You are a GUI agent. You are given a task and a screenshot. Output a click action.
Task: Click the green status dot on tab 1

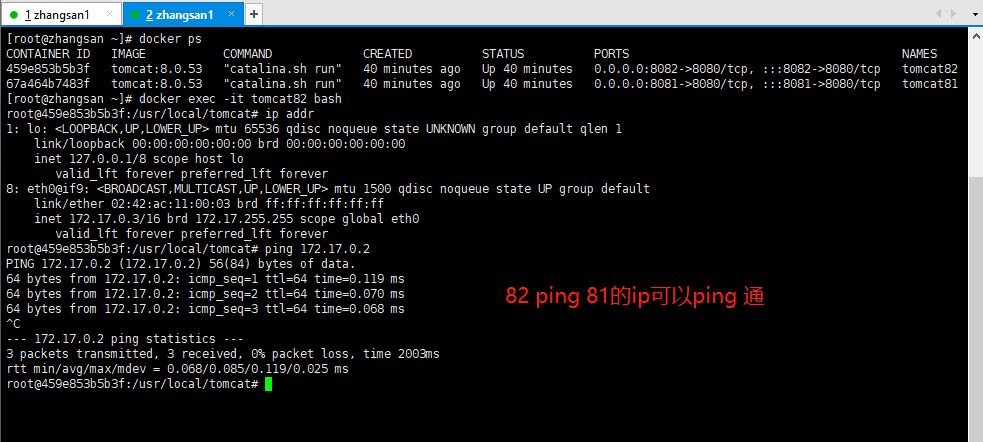[x=14, y=14]
